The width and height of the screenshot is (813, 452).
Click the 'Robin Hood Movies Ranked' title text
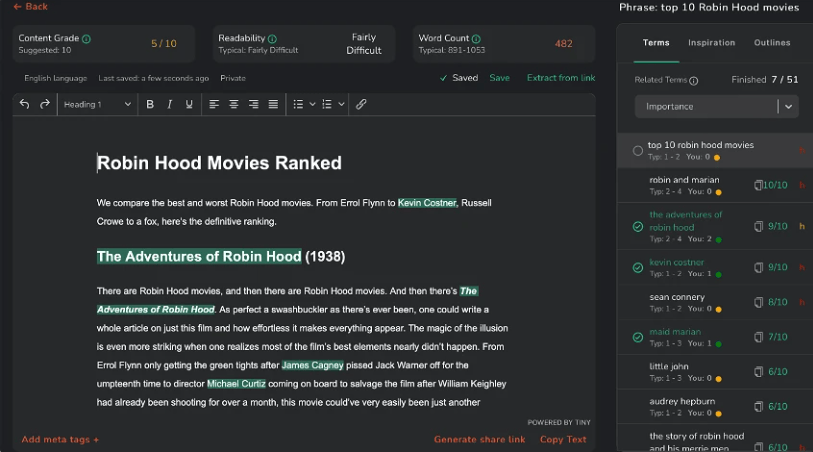tap(219, 163)
